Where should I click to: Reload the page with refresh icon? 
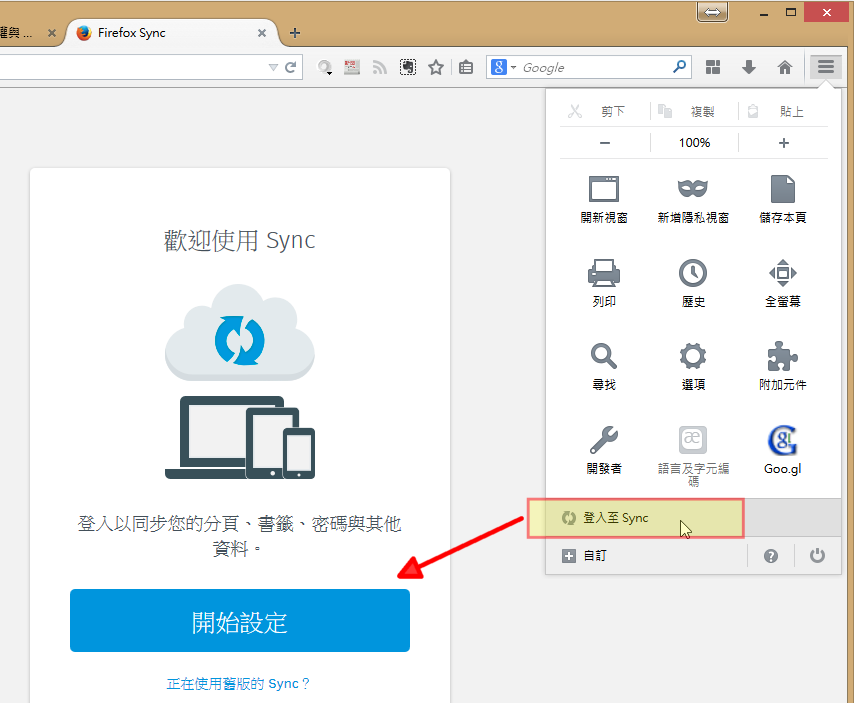click(x=291, y=67)
